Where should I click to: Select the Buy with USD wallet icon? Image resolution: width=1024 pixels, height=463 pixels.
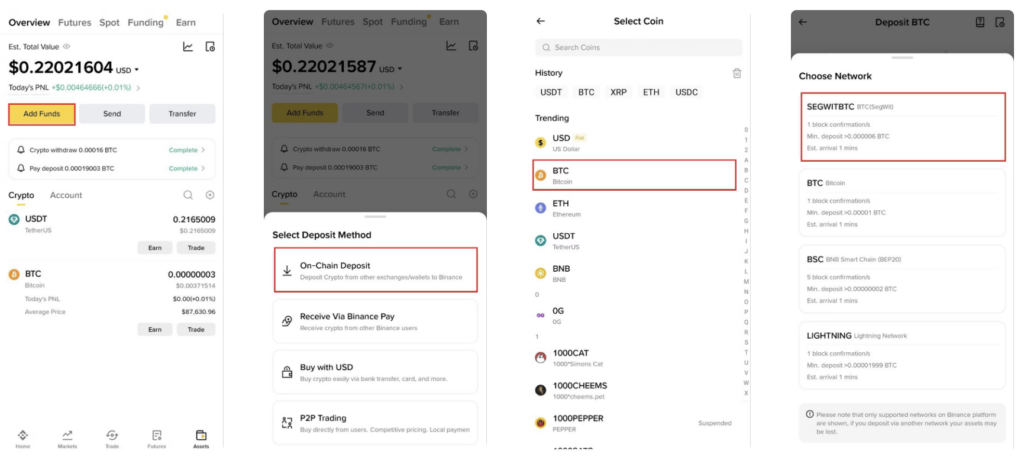[x=287, y=371]
